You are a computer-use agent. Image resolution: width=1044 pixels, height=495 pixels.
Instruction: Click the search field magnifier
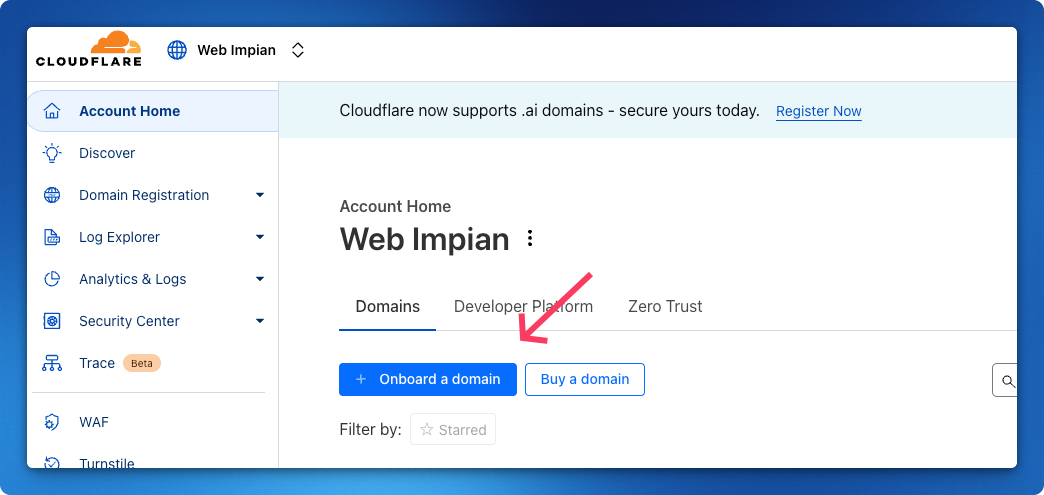click(1008, 380)
